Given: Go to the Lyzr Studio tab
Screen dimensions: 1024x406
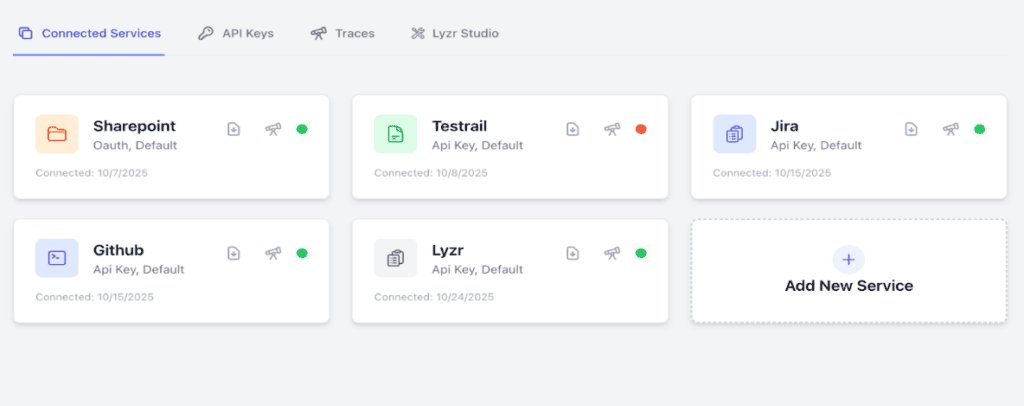Looking at the screenshot, I should coord(455,33).
